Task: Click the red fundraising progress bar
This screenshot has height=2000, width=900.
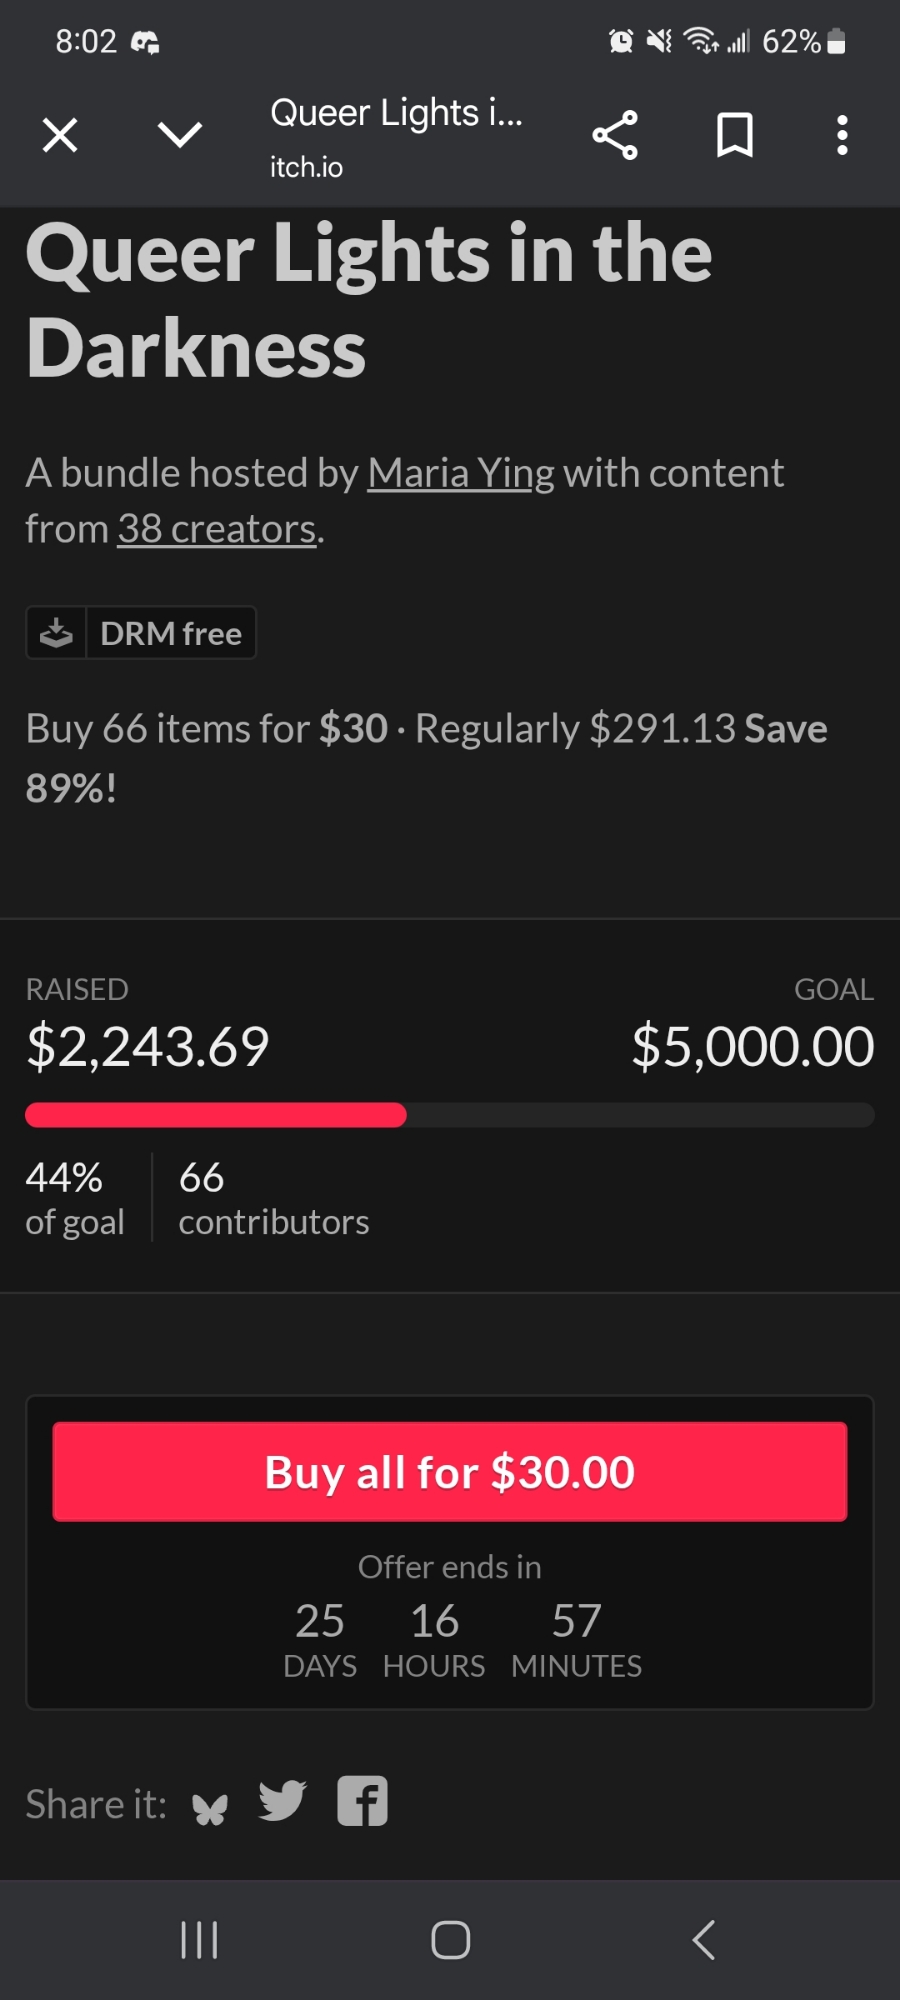Action: click(216, 1115)
